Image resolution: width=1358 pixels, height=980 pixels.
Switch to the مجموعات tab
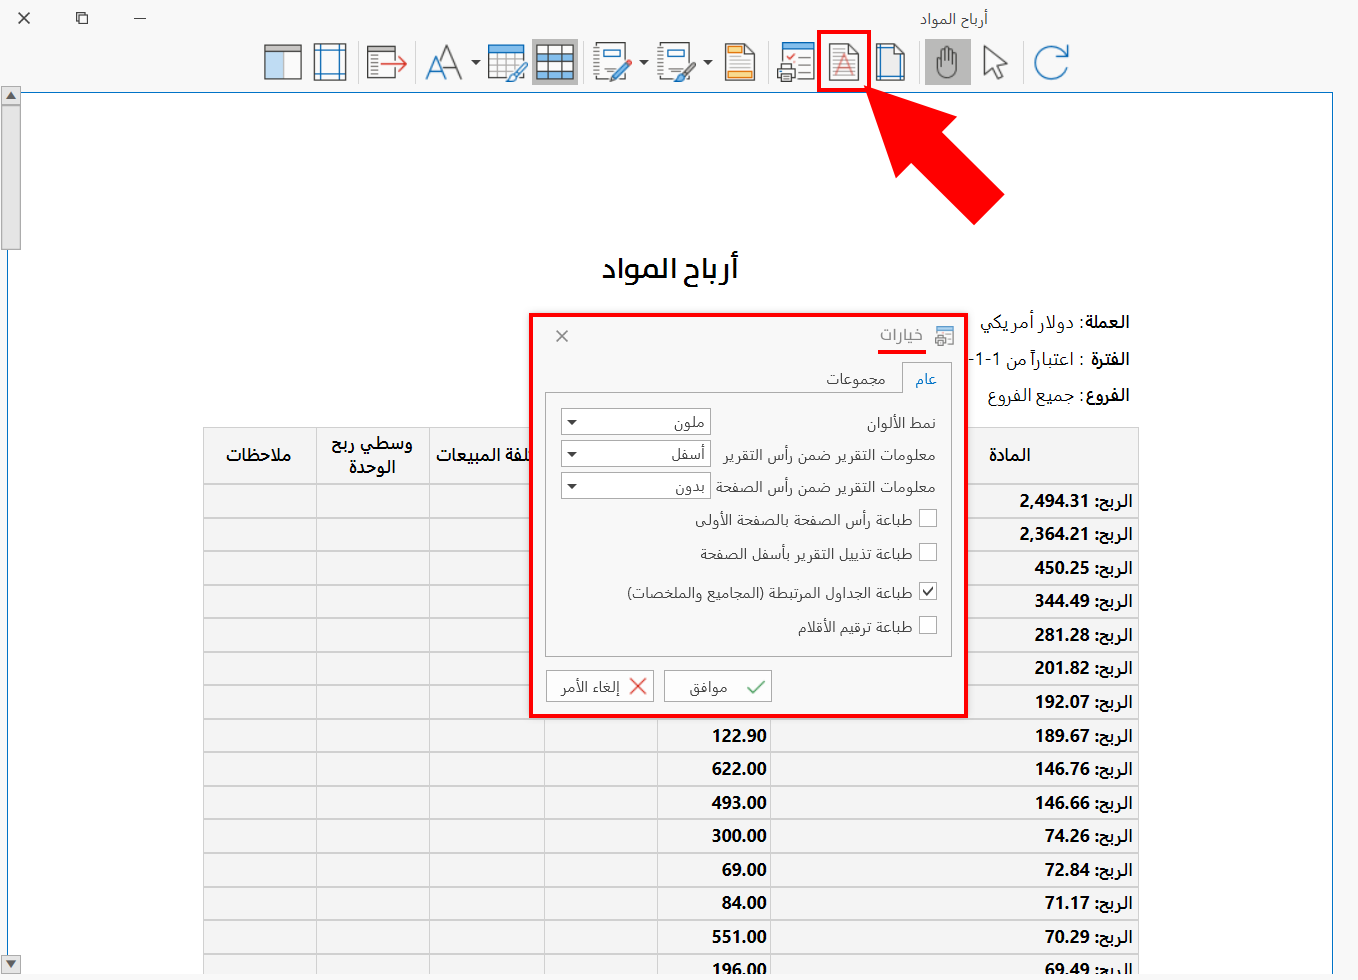(856, 379)
